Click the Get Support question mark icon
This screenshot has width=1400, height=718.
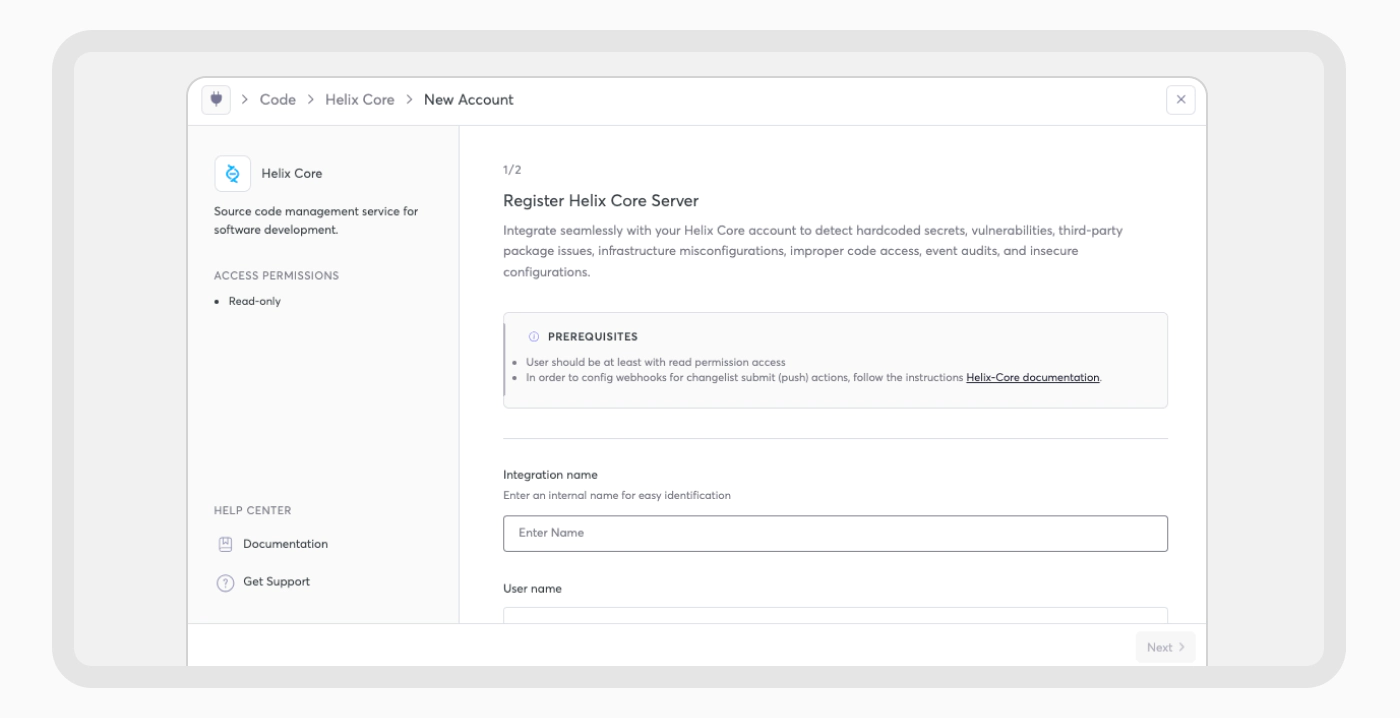[x=225, y=582]
